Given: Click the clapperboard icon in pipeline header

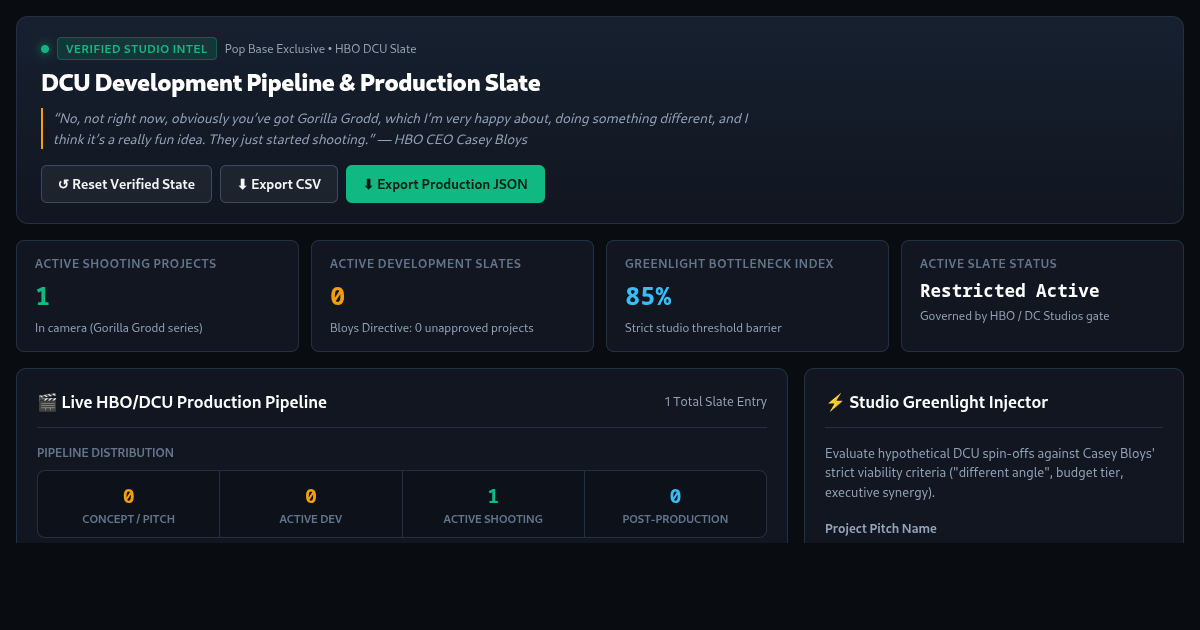Looking at the screenshot, I should pyautogui.click(x=47, y=402).
